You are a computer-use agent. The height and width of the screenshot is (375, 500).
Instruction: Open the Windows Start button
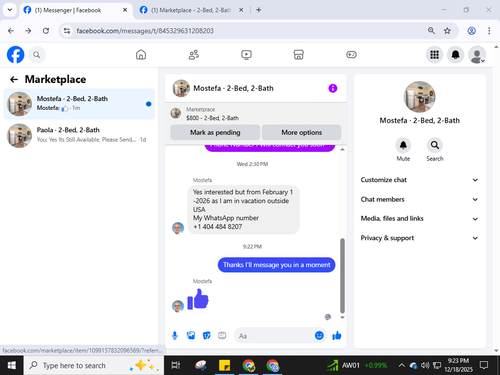click(11, 365)
